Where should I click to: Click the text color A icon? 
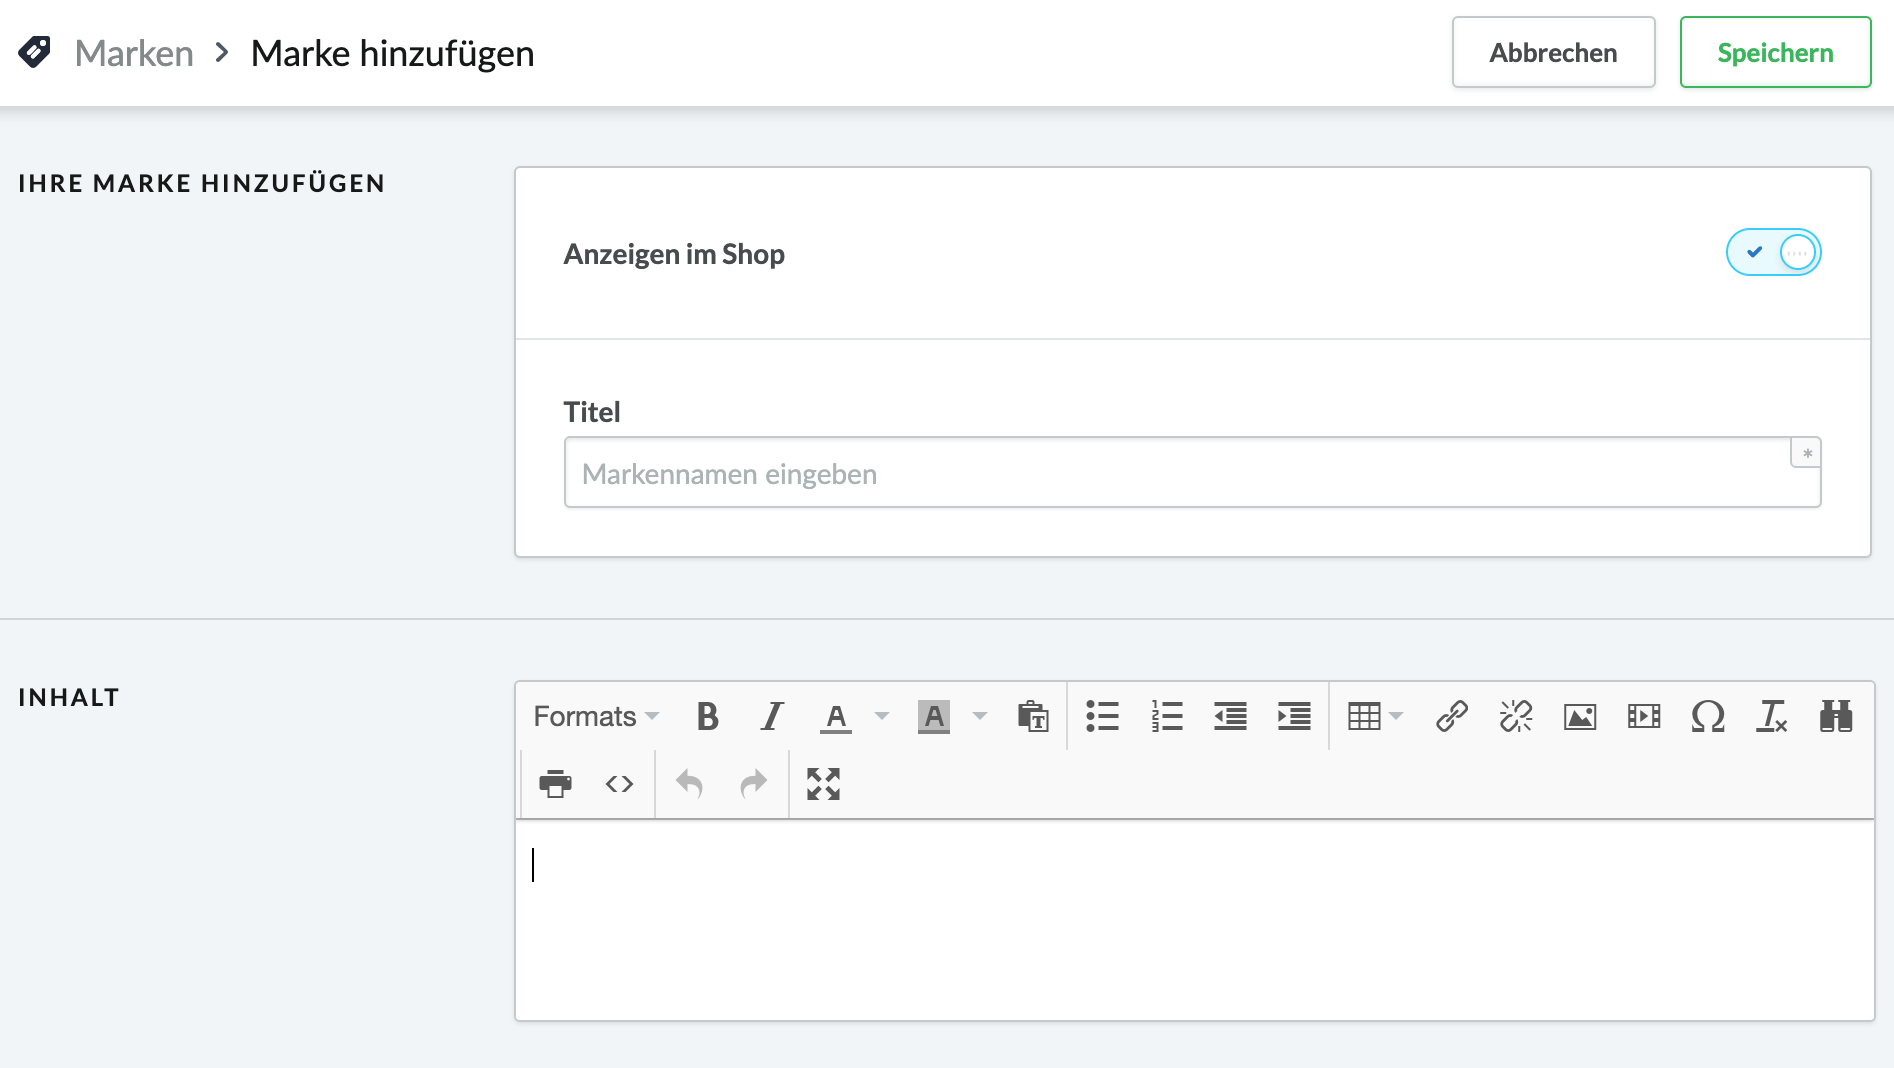836,716
